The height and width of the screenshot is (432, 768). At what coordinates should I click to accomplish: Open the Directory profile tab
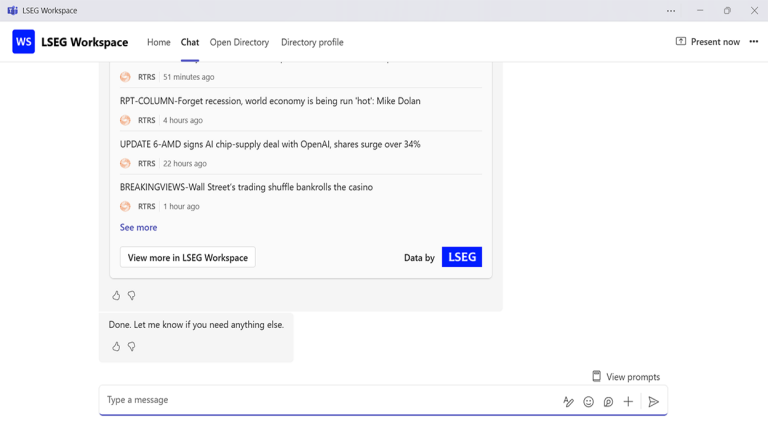[312, 42]
